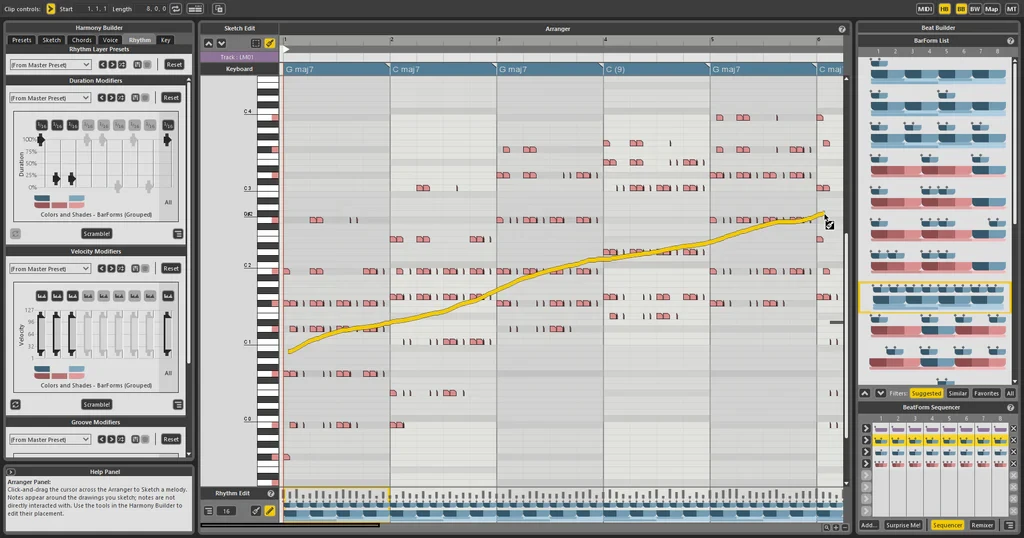This screenshot has width=1024, height=538.
Task: Toggle the HB panel button on top bar
Action: (944, 9)
